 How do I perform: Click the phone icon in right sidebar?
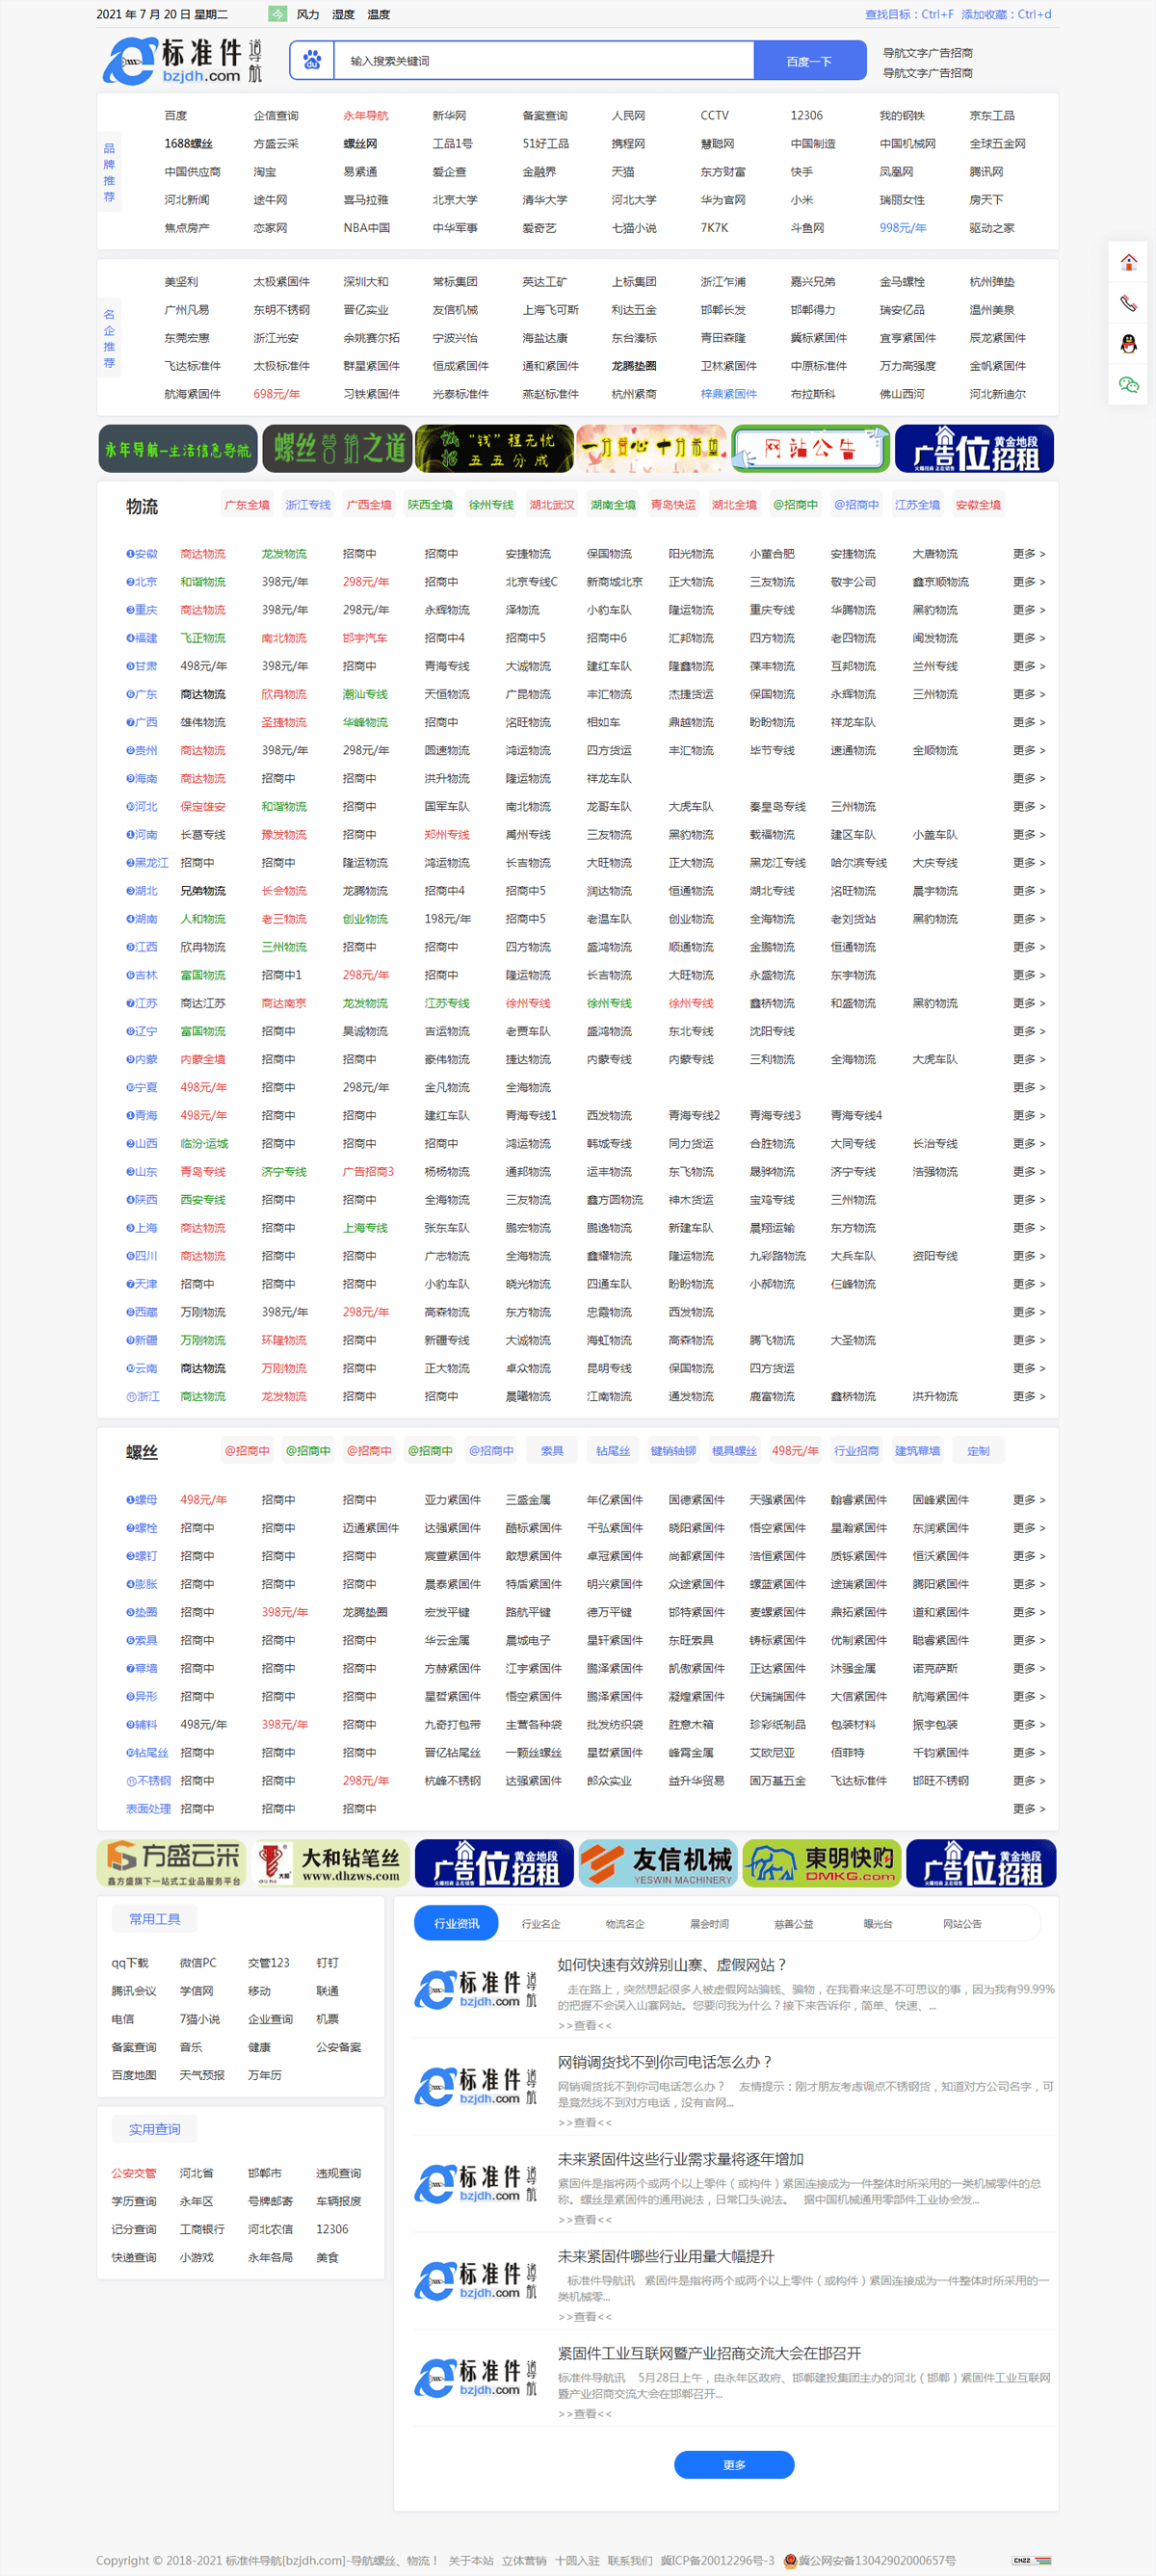pyautogui.click(x=1128, y=303)
